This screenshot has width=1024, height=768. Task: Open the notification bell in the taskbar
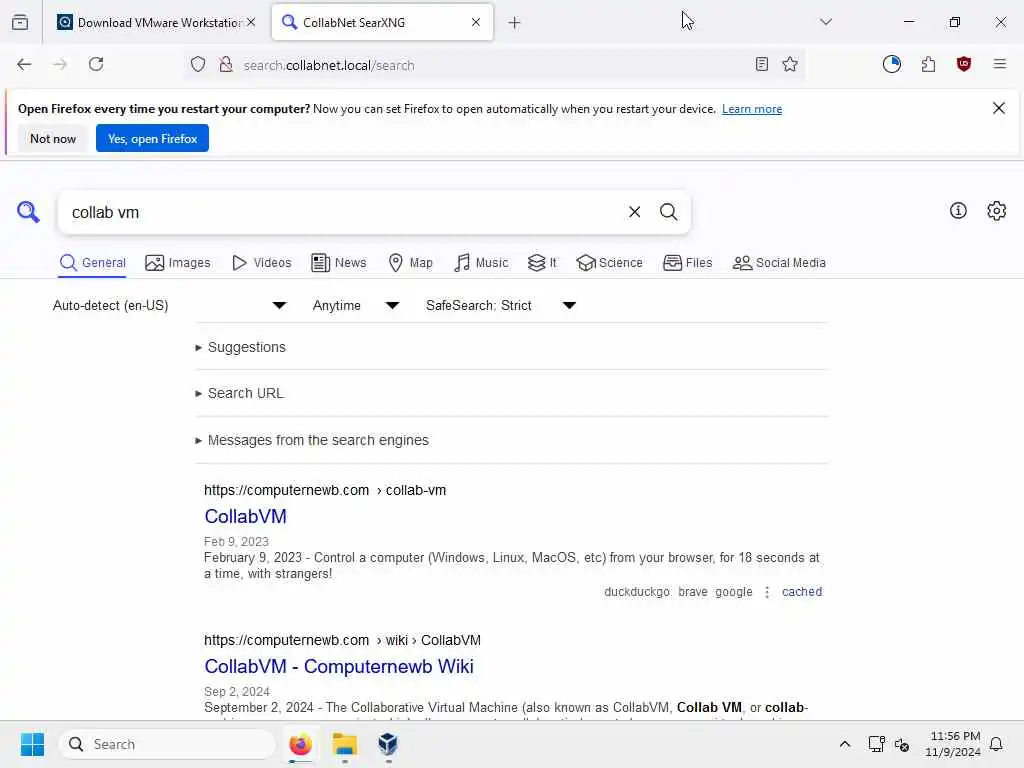pyautogui.click(x=996, y=744)
